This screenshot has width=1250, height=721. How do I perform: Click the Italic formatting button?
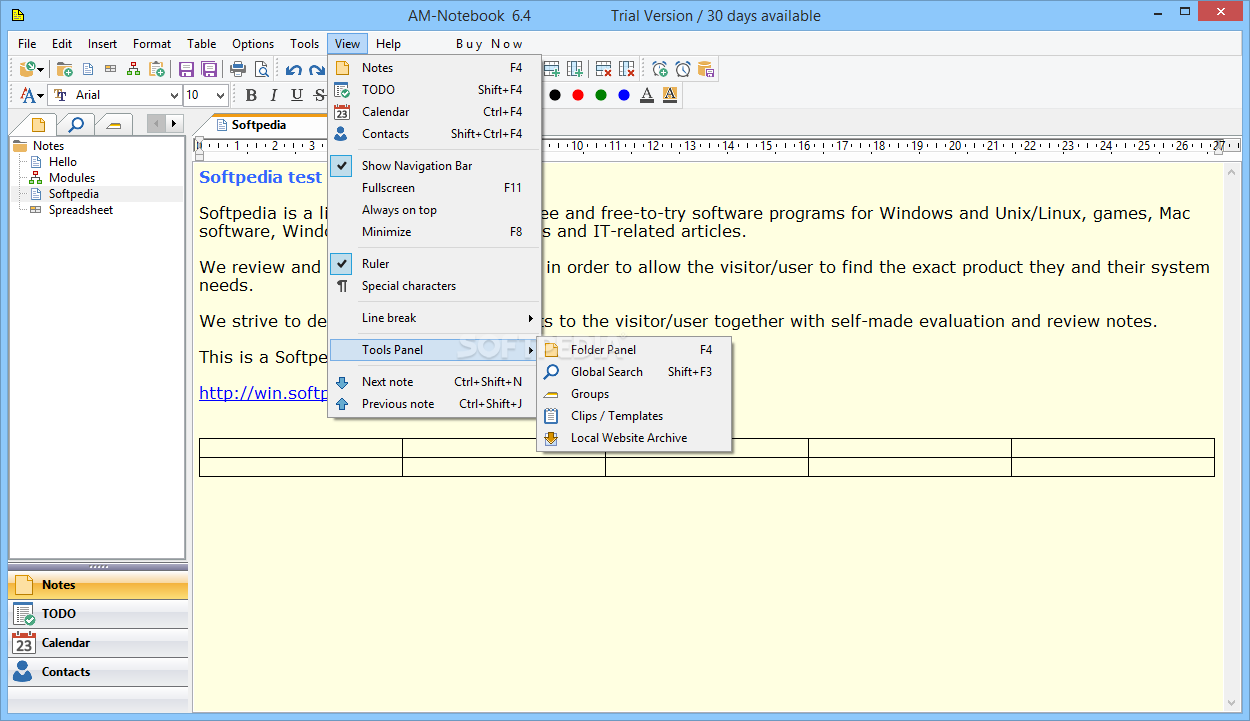tap(274, 95)
